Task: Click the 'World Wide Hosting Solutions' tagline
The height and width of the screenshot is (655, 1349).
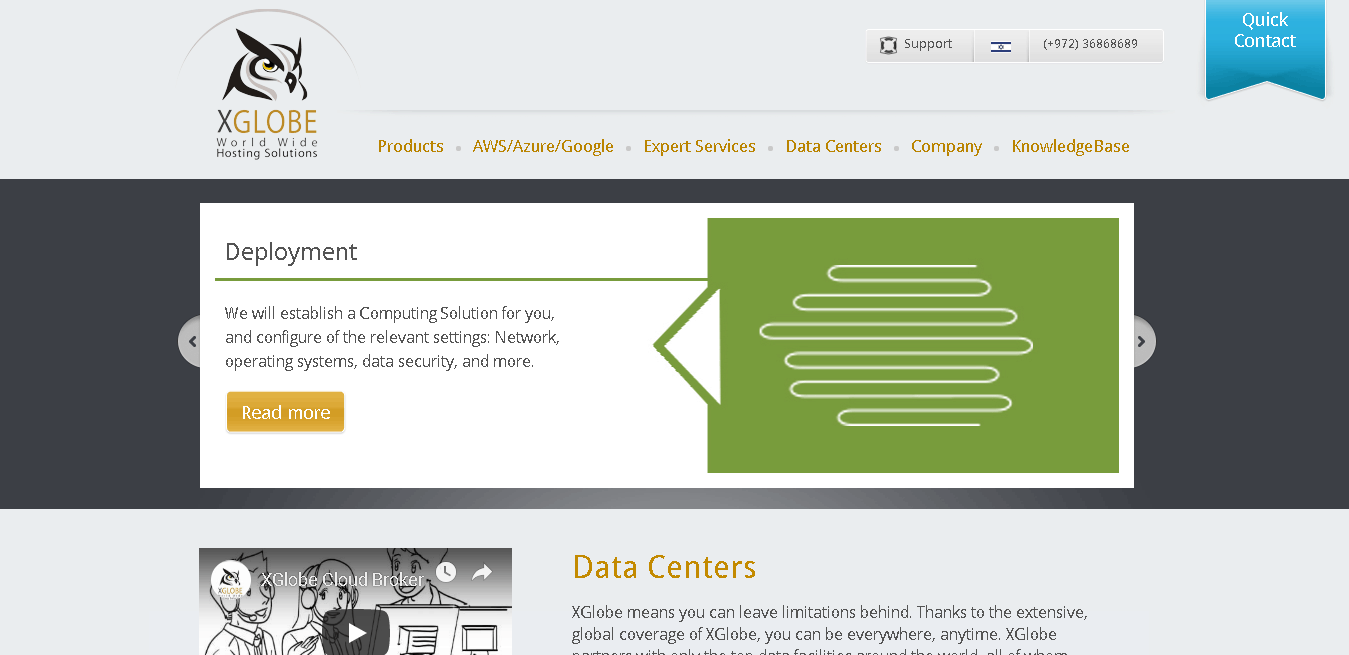Action: [267, 148]
